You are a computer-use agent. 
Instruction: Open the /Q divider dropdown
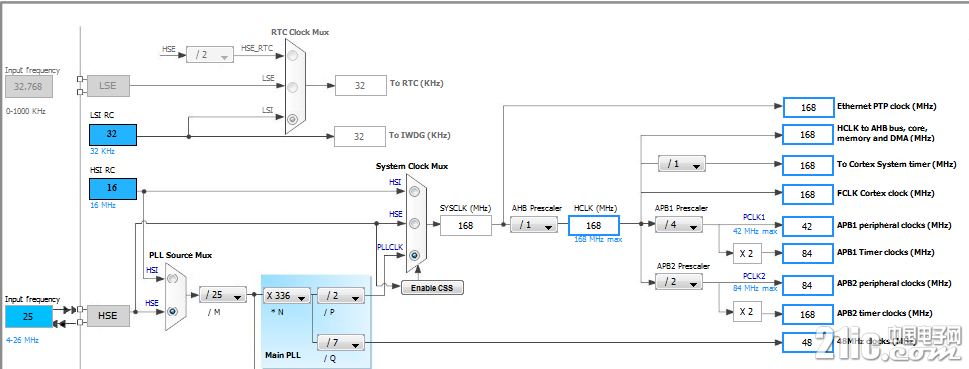341,342
